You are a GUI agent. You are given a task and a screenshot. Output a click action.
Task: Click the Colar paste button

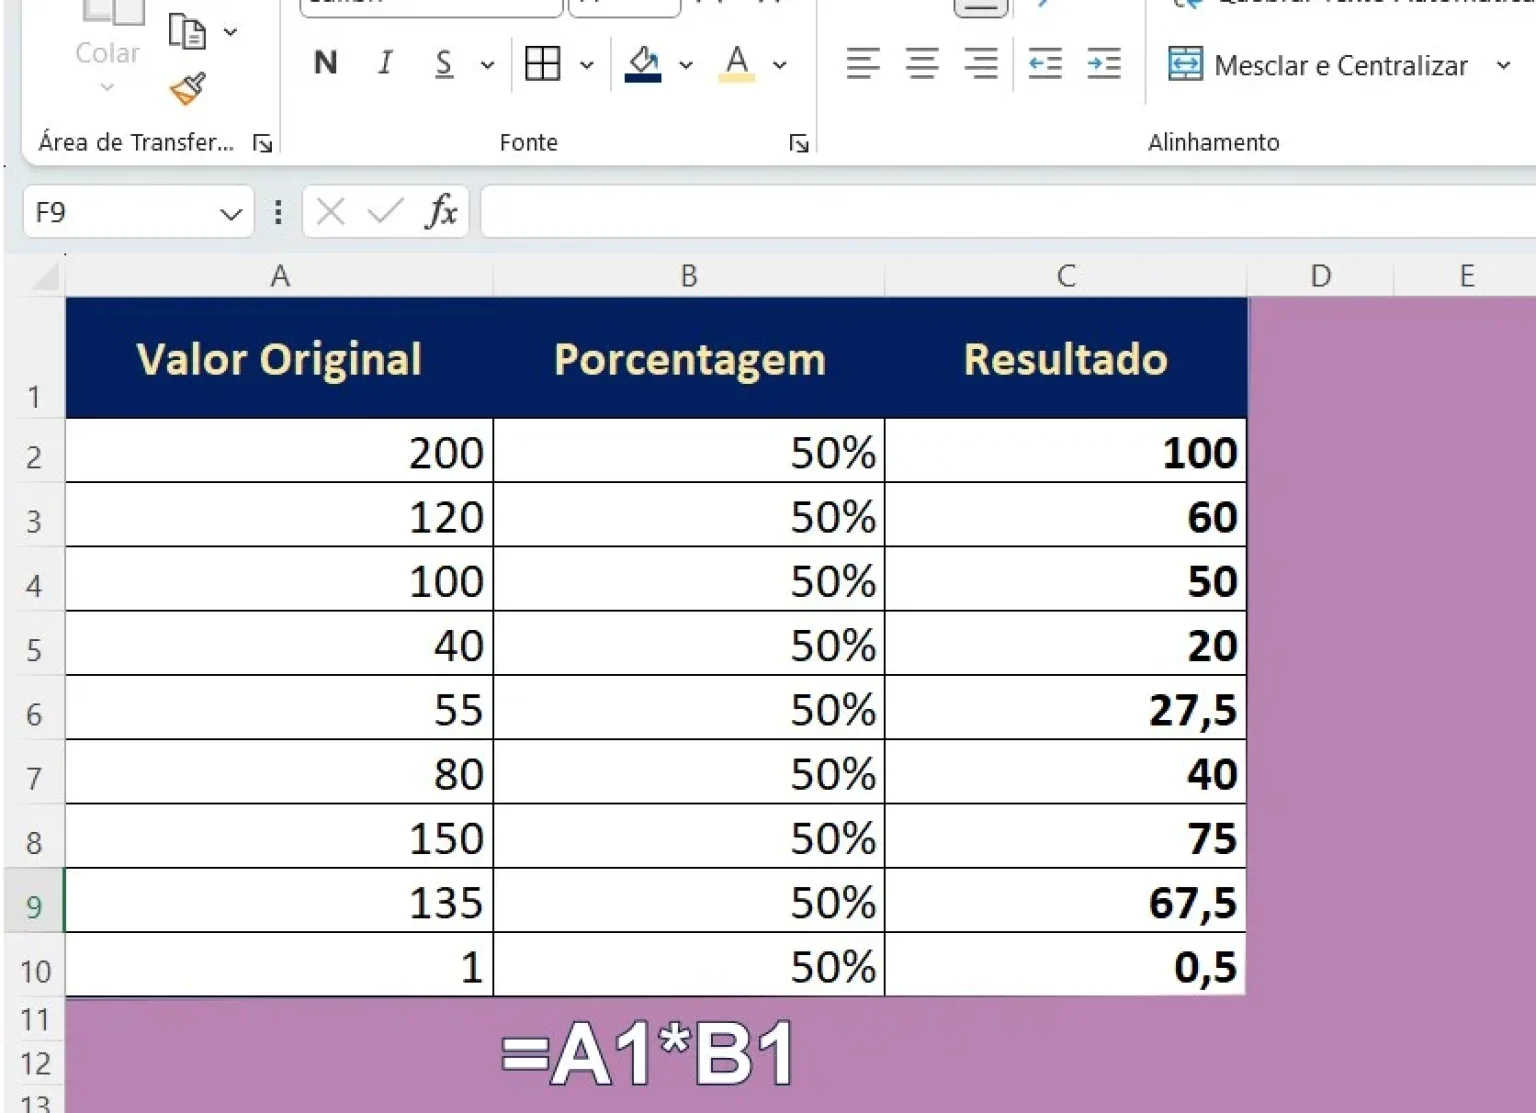(x=108, y=32)
